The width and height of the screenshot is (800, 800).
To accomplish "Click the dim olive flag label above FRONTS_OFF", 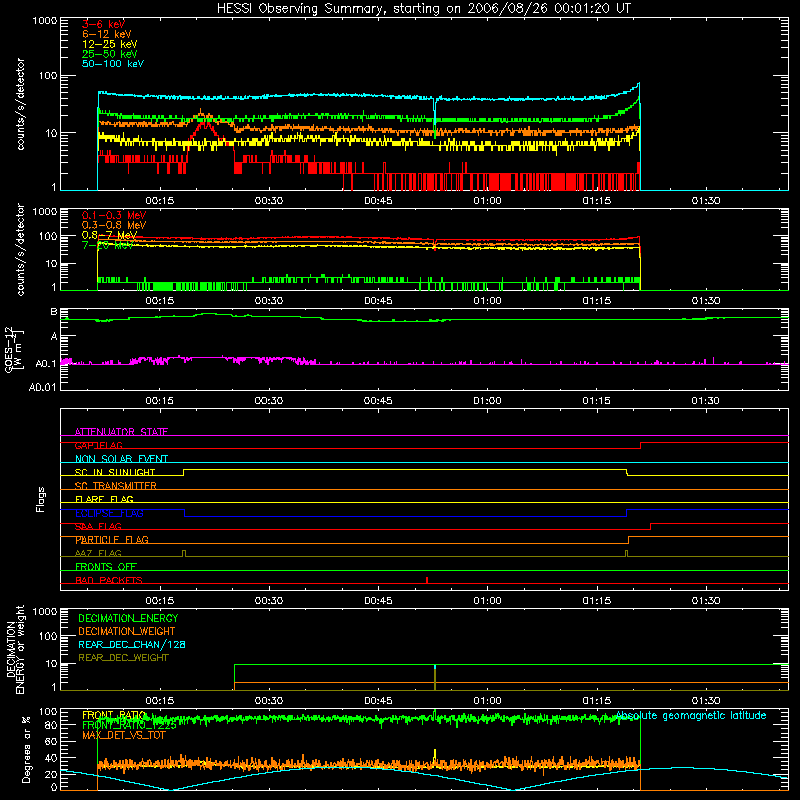I will tap(98, 553).
